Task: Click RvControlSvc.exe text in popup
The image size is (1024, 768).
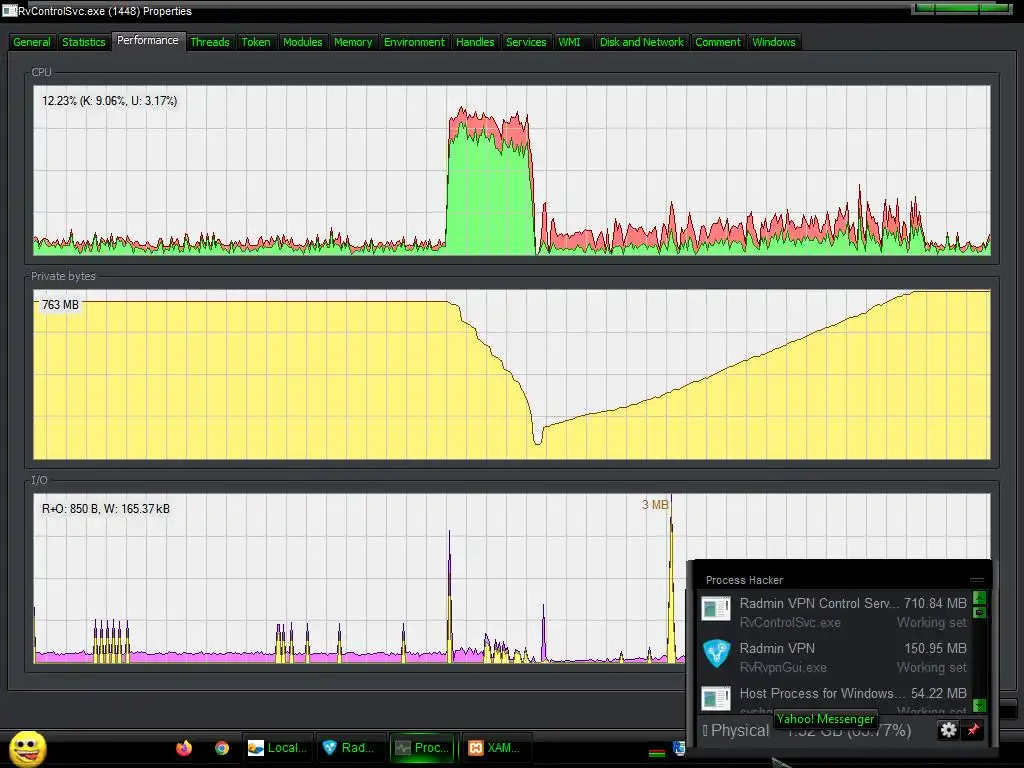Action: 790,622
